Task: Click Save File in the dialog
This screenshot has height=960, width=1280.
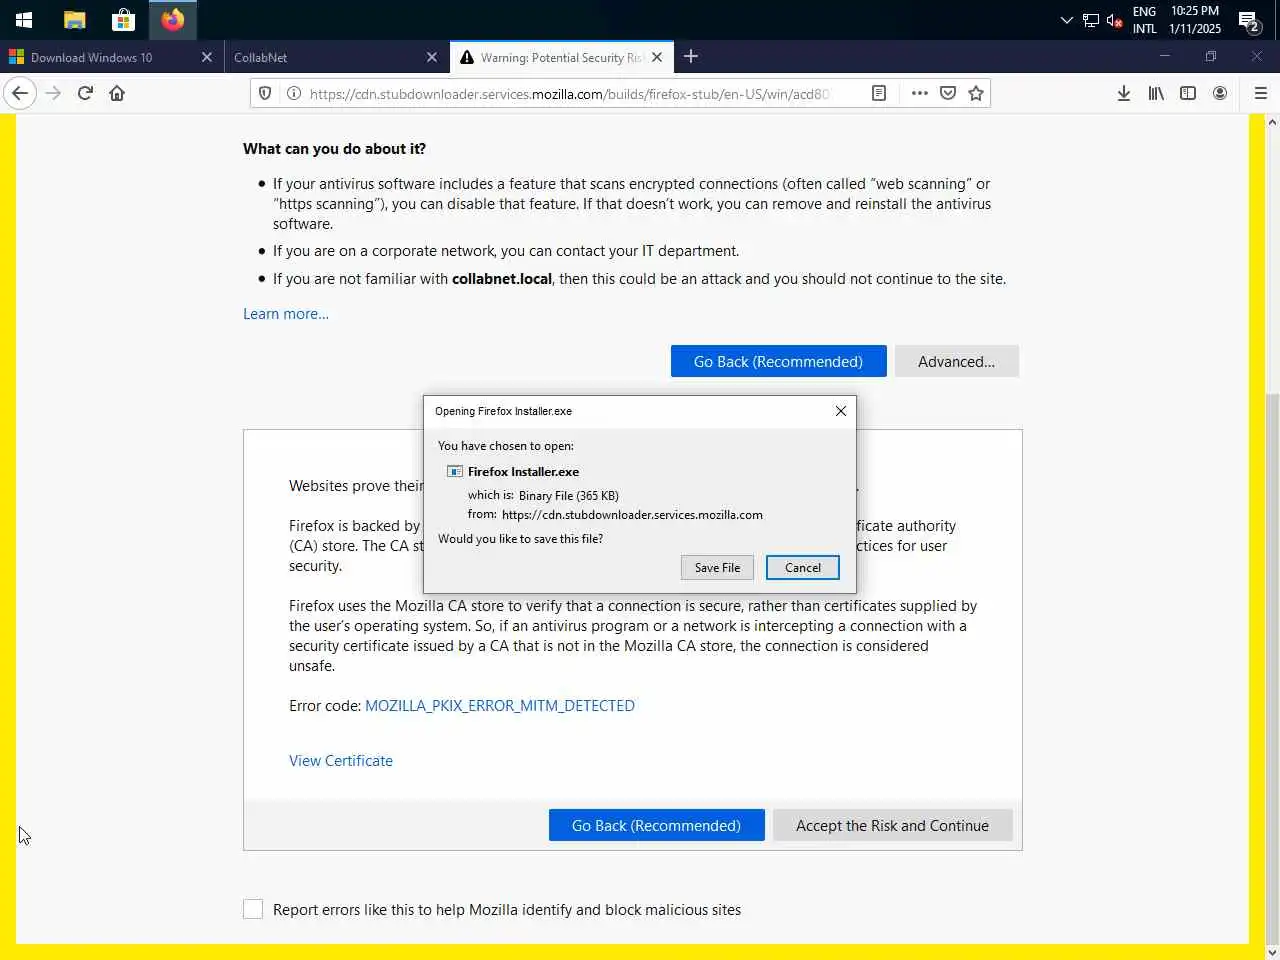Action: 717,568
